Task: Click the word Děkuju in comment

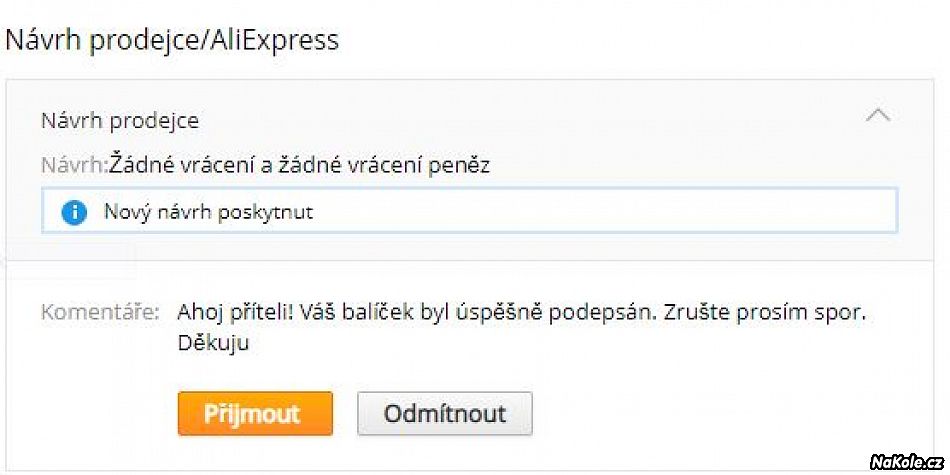Action: (x=213, y=343)
